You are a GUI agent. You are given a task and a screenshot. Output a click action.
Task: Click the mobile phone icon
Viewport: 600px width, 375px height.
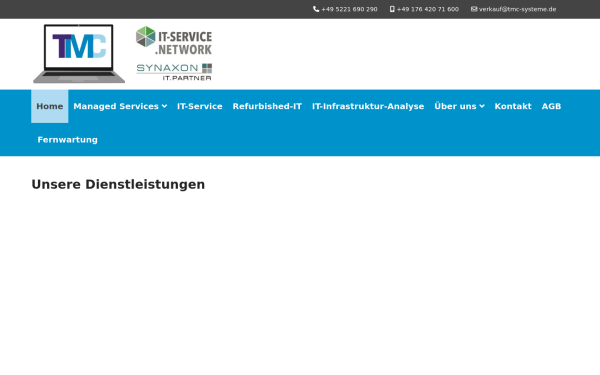[x=392, y=9]
